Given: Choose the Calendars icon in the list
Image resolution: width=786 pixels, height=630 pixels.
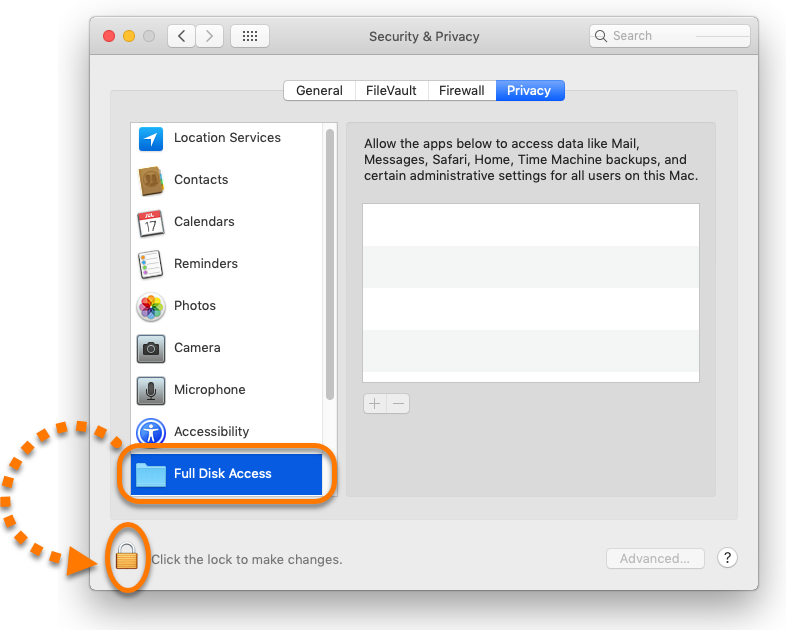Looking at the screenshot, I should (x=151, y=223).
